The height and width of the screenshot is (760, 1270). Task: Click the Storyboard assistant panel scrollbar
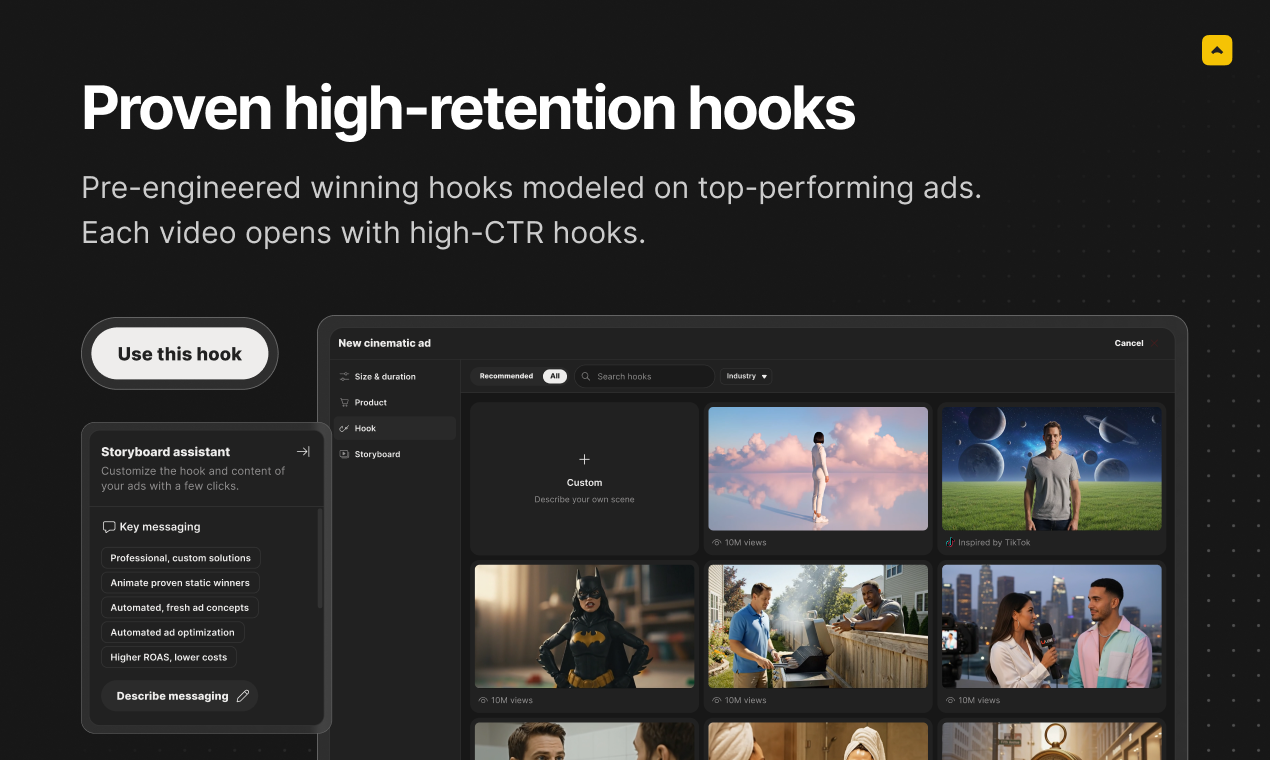click(320, 558)
